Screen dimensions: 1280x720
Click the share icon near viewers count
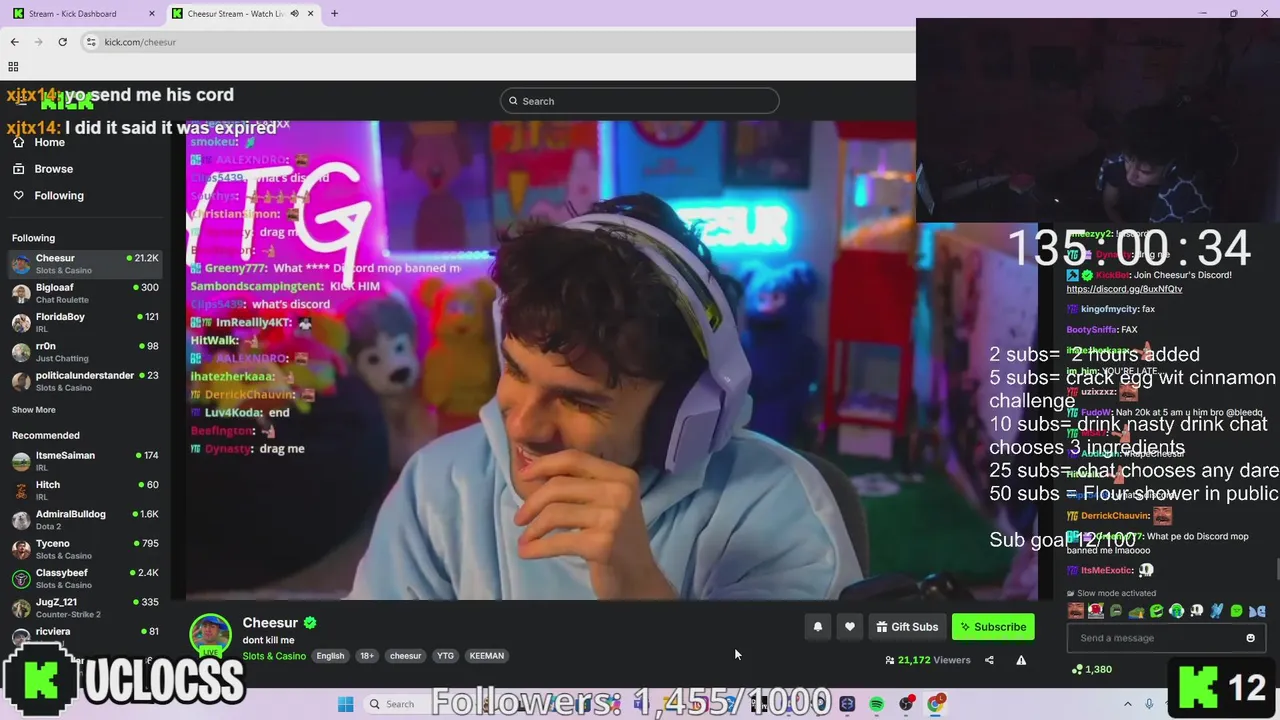coord(989,660)
